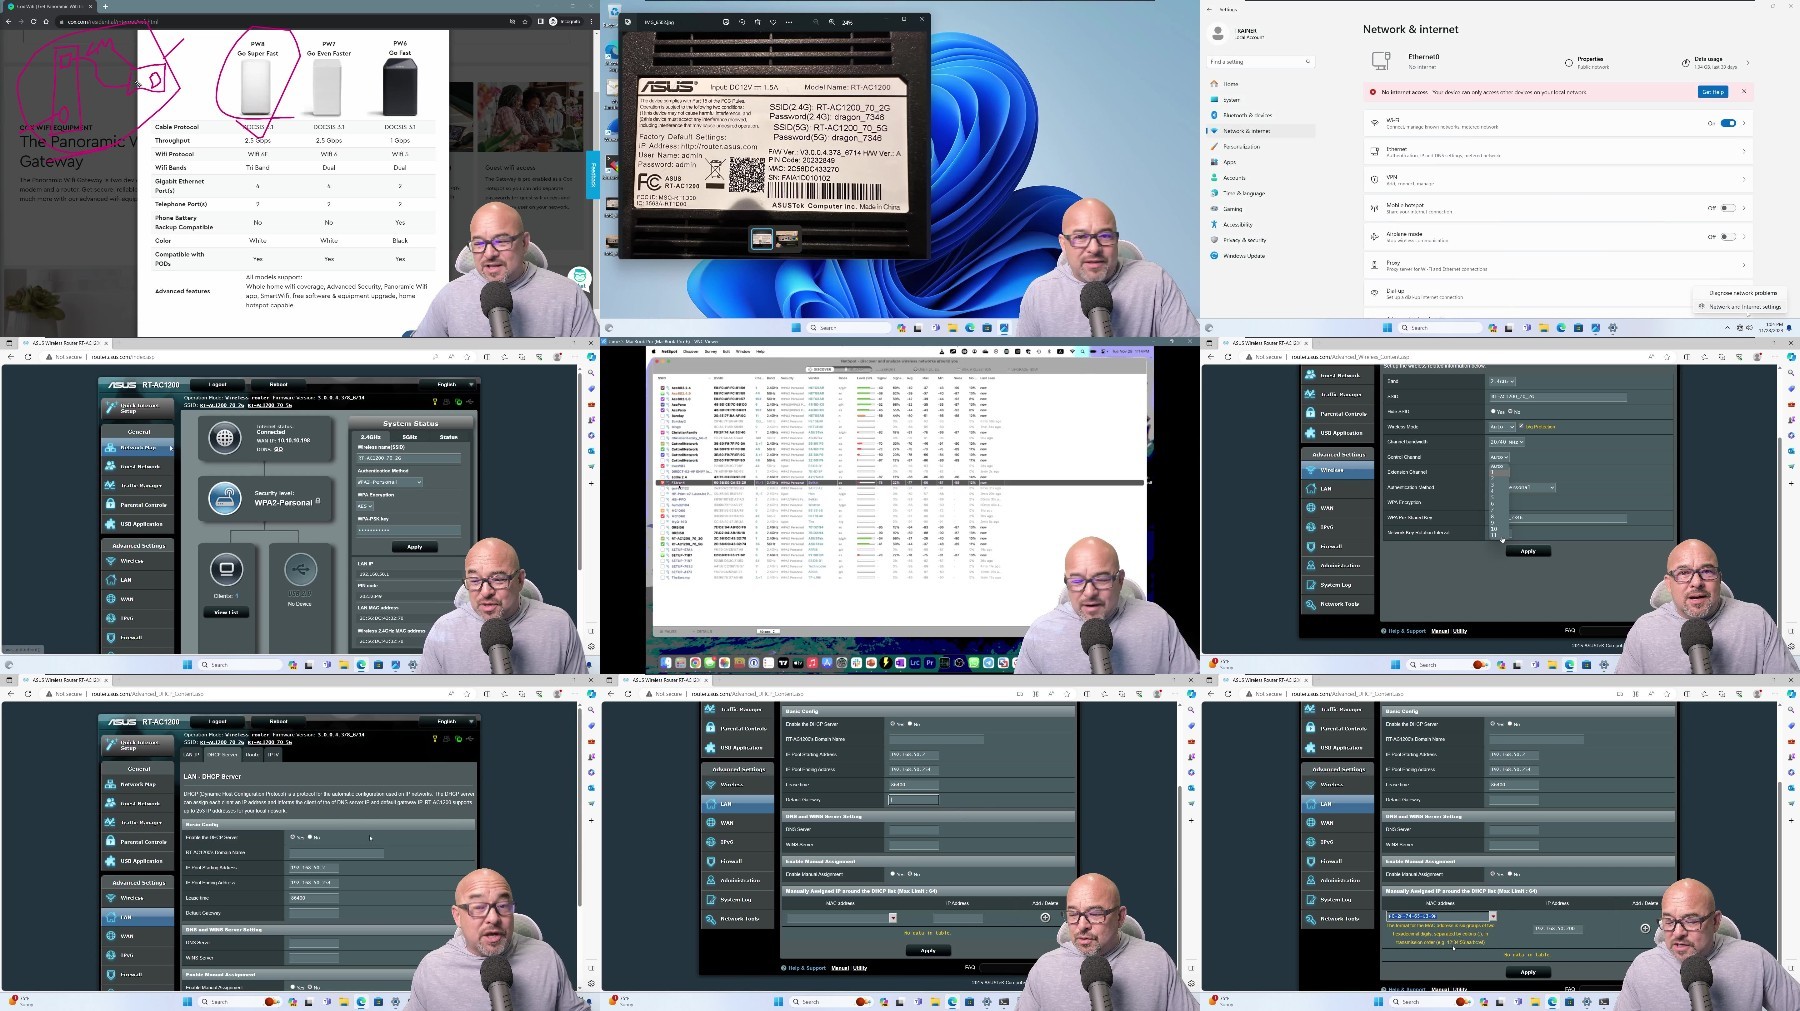
Task: Expand the VPN row chevron in Settings
Action: 1744,180
